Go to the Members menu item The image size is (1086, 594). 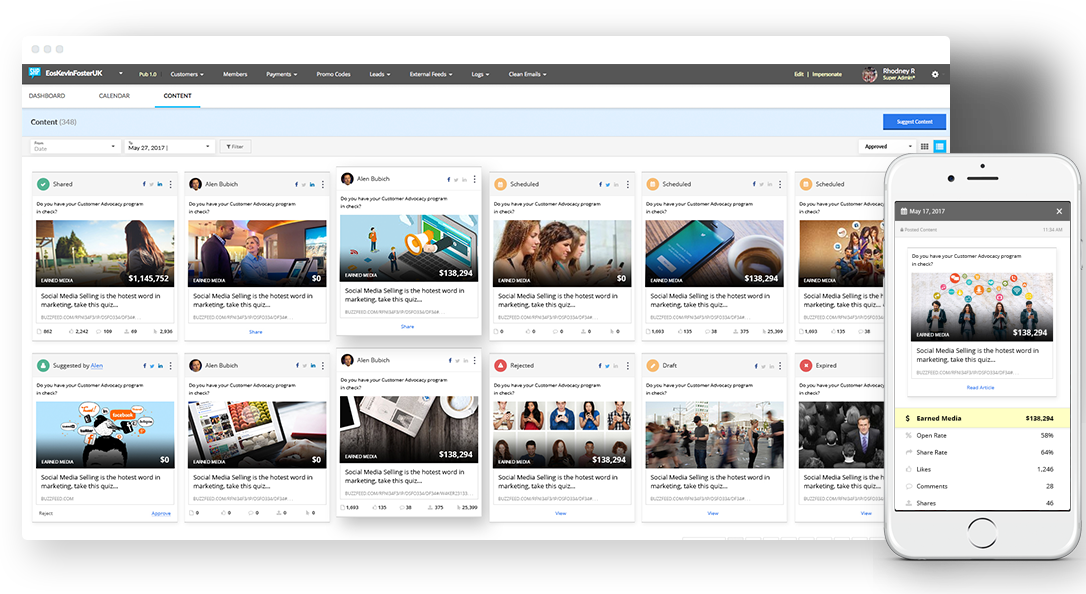[235, 74]
